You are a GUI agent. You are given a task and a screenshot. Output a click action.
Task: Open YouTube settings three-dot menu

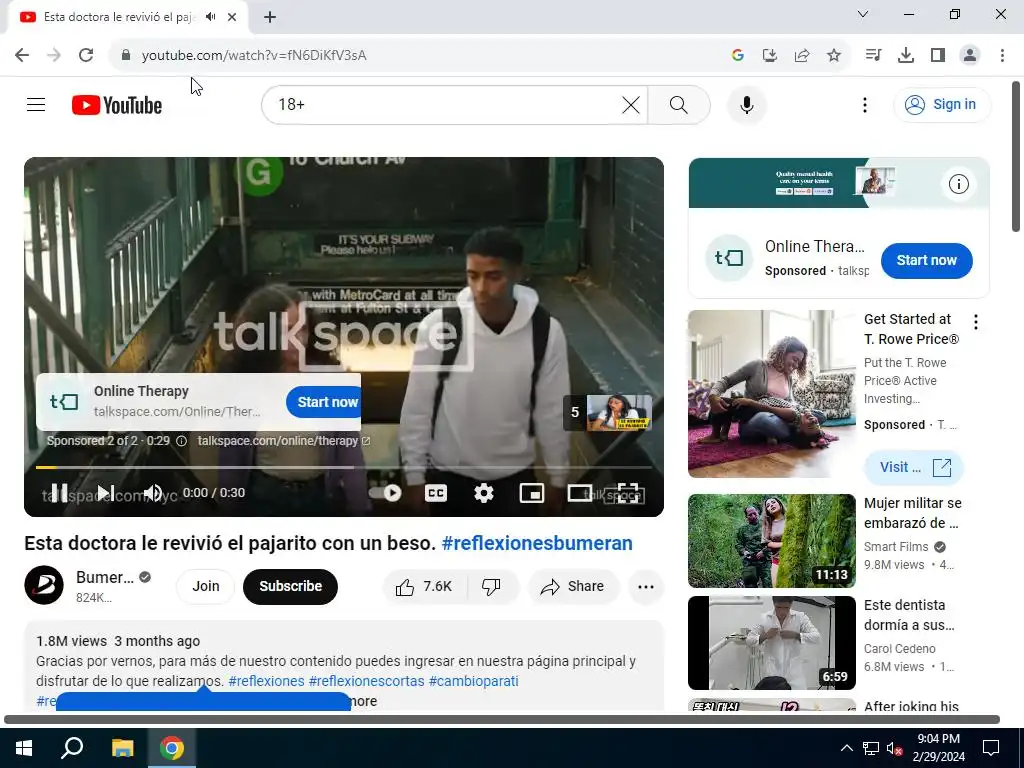865,104
